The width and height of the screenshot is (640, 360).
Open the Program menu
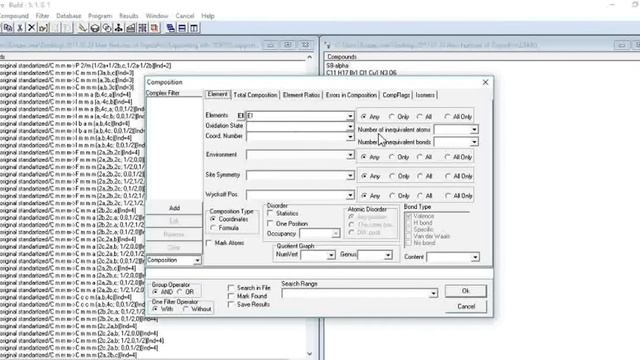[x=100, y=16]
